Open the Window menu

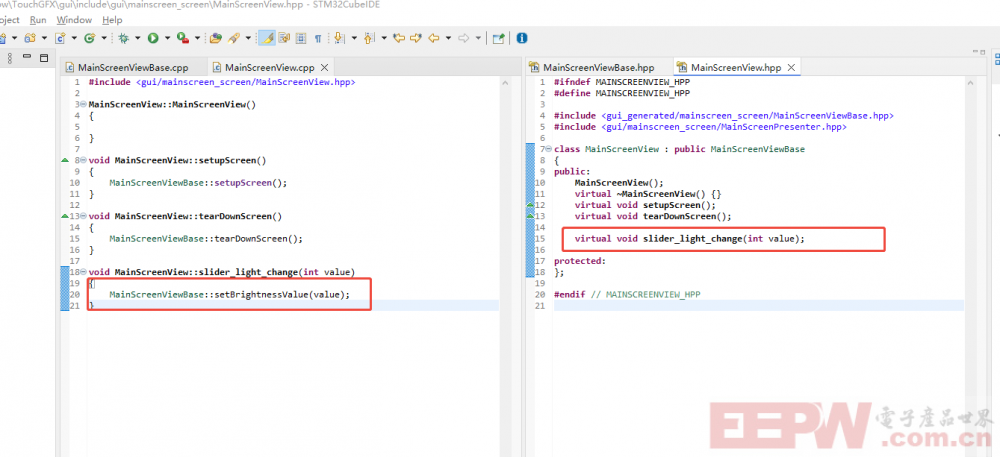pyautogui.click(x=74, y=20)
